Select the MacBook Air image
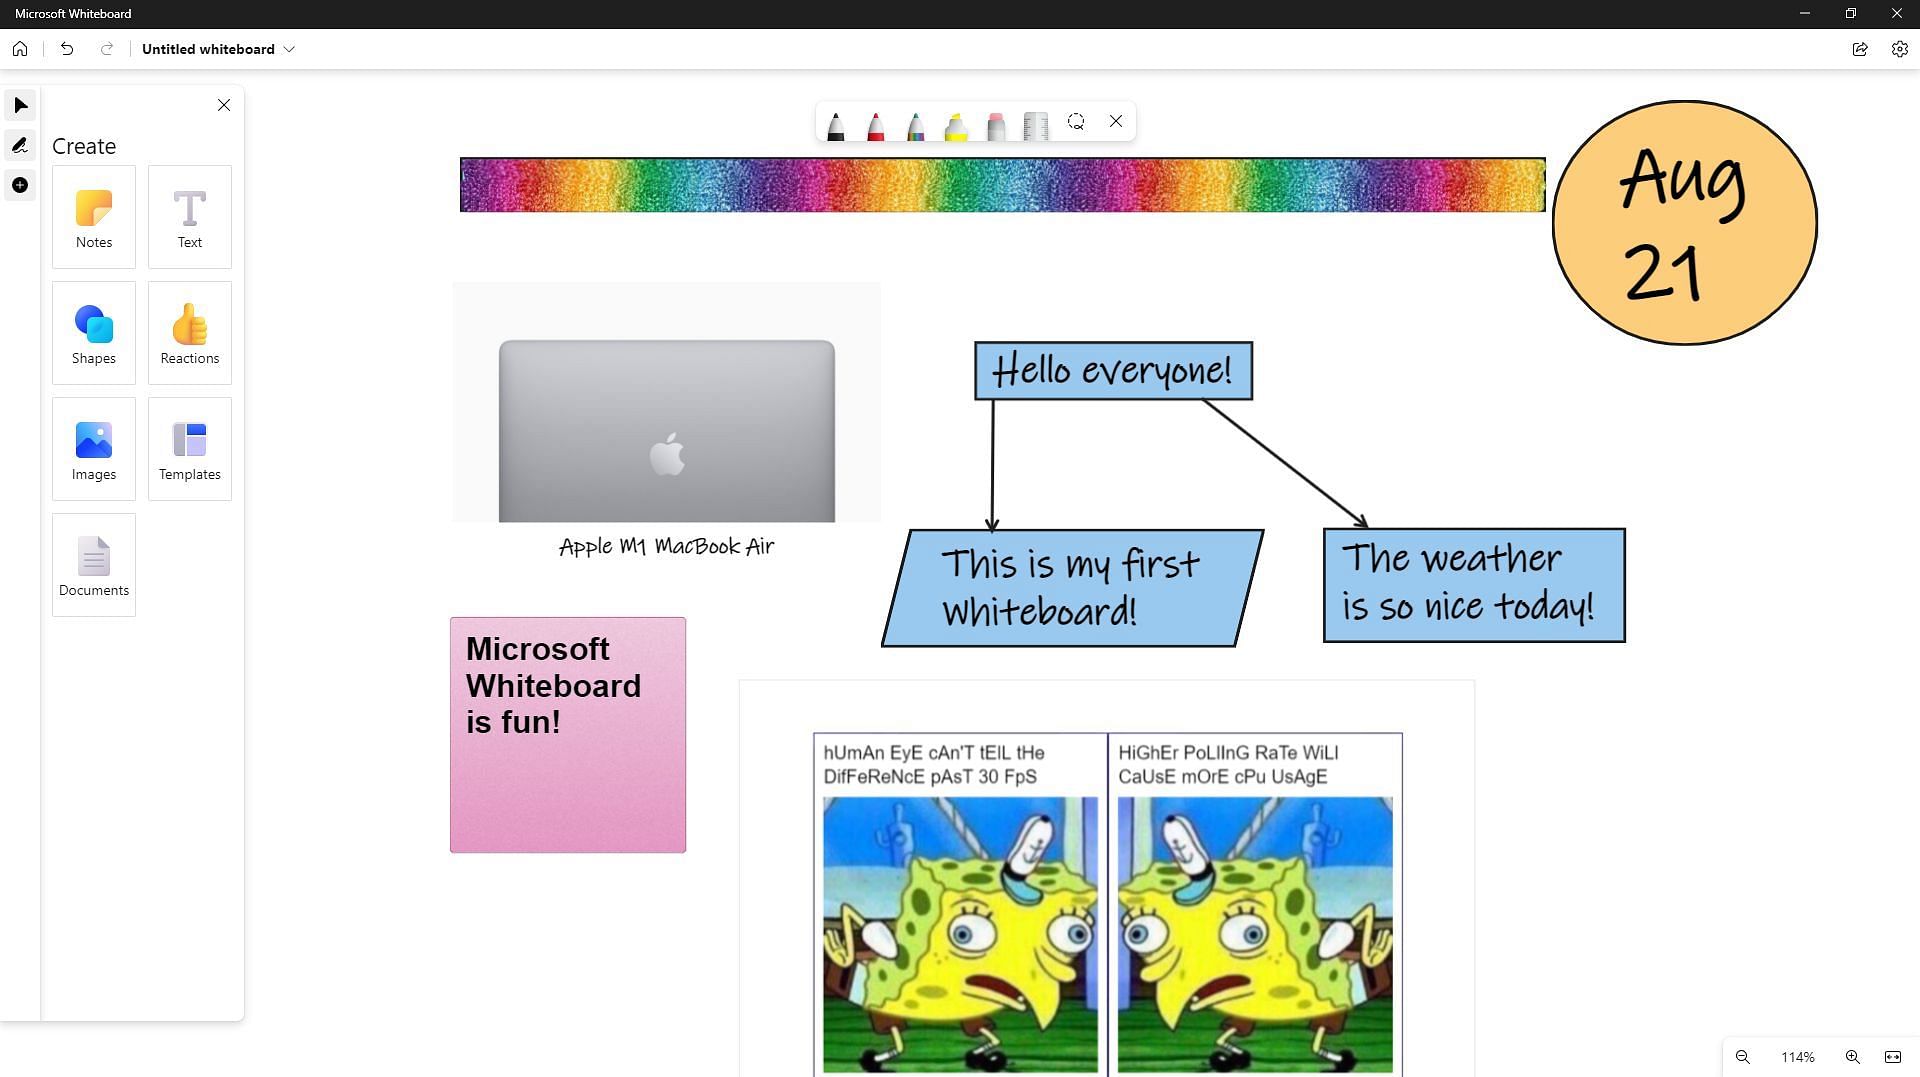Screen dimensions: 1920x1077 pyautogui.click(x=666, y=402)
